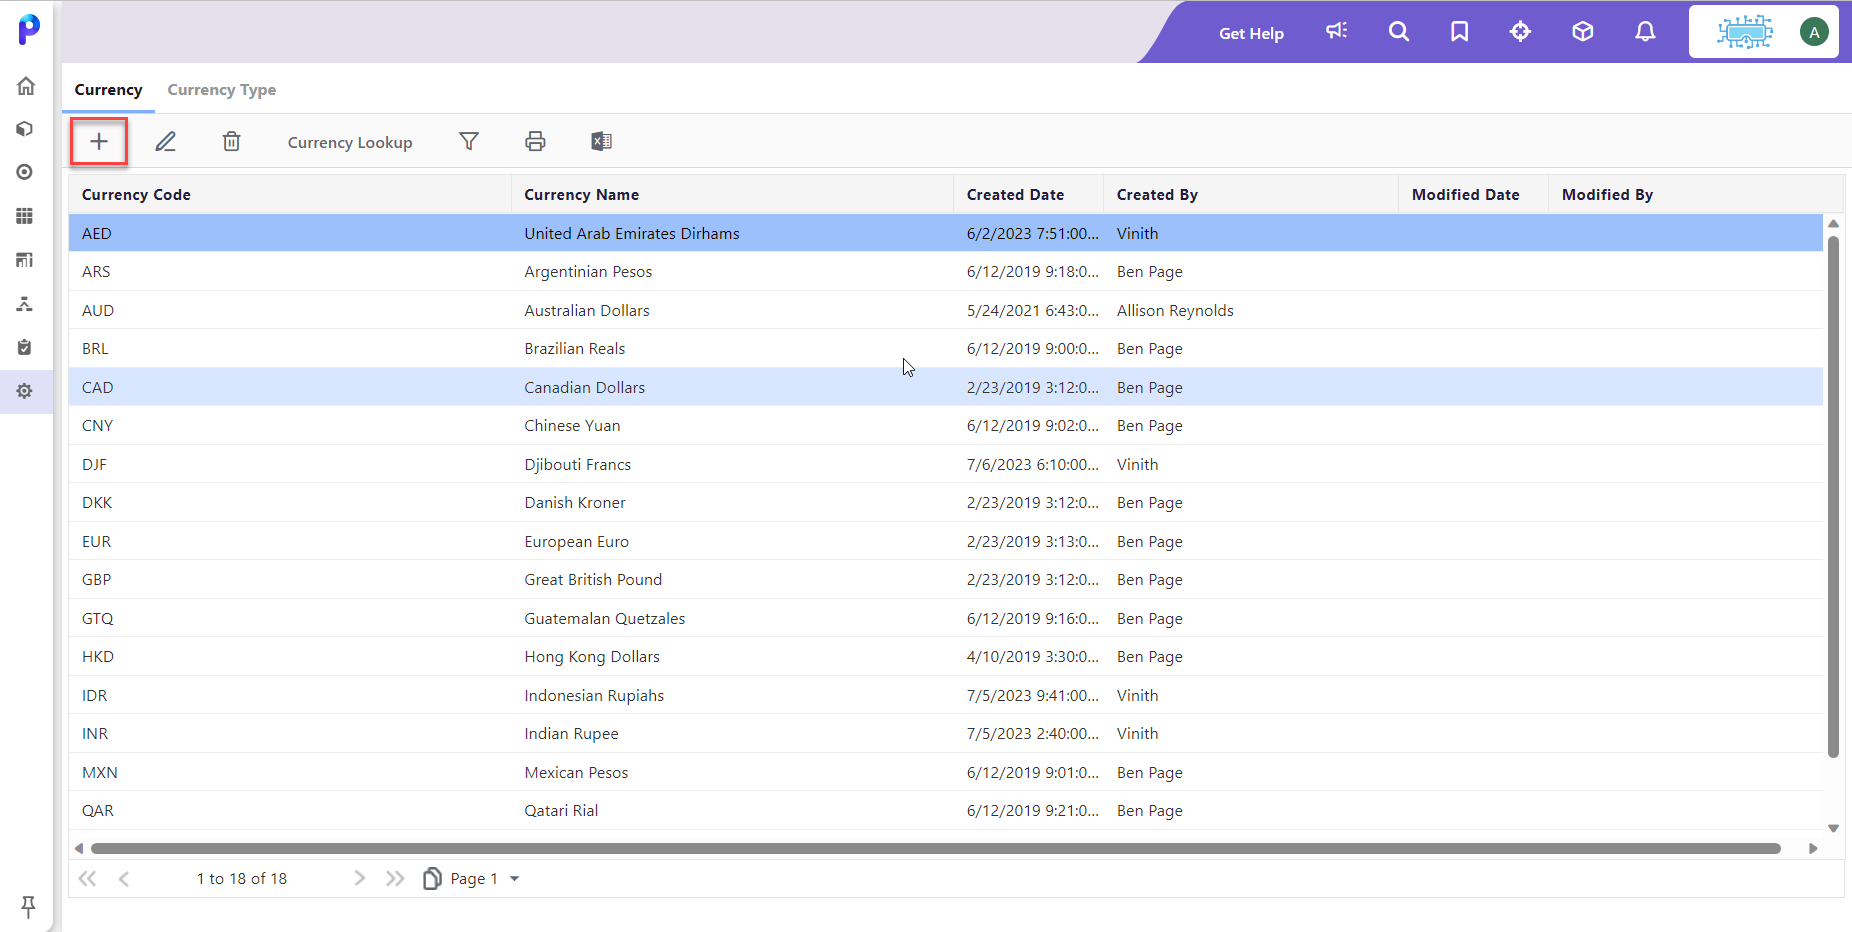Click Indonesian Rupiahs name cell
1852x932 pixels.
tap(732, 696)
